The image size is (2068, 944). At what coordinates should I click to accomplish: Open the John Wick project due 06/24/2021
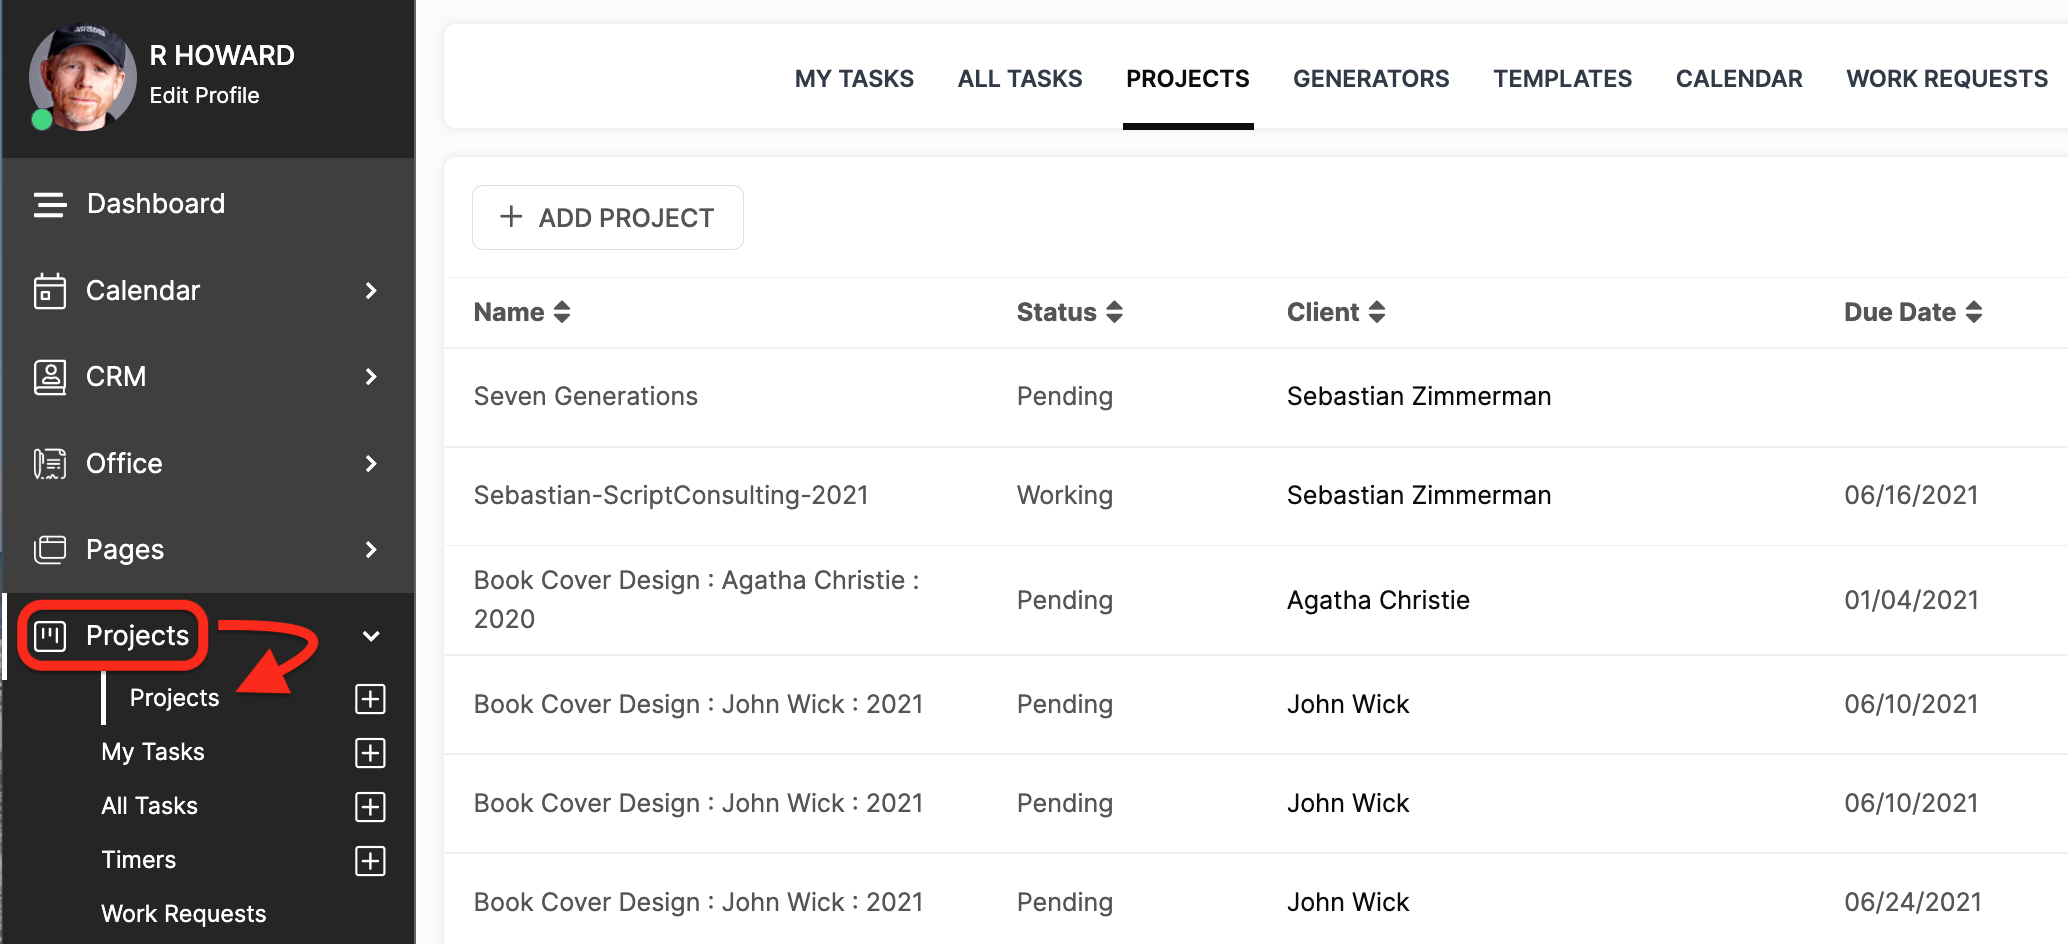pyautogui.click(x=698, y=903)
